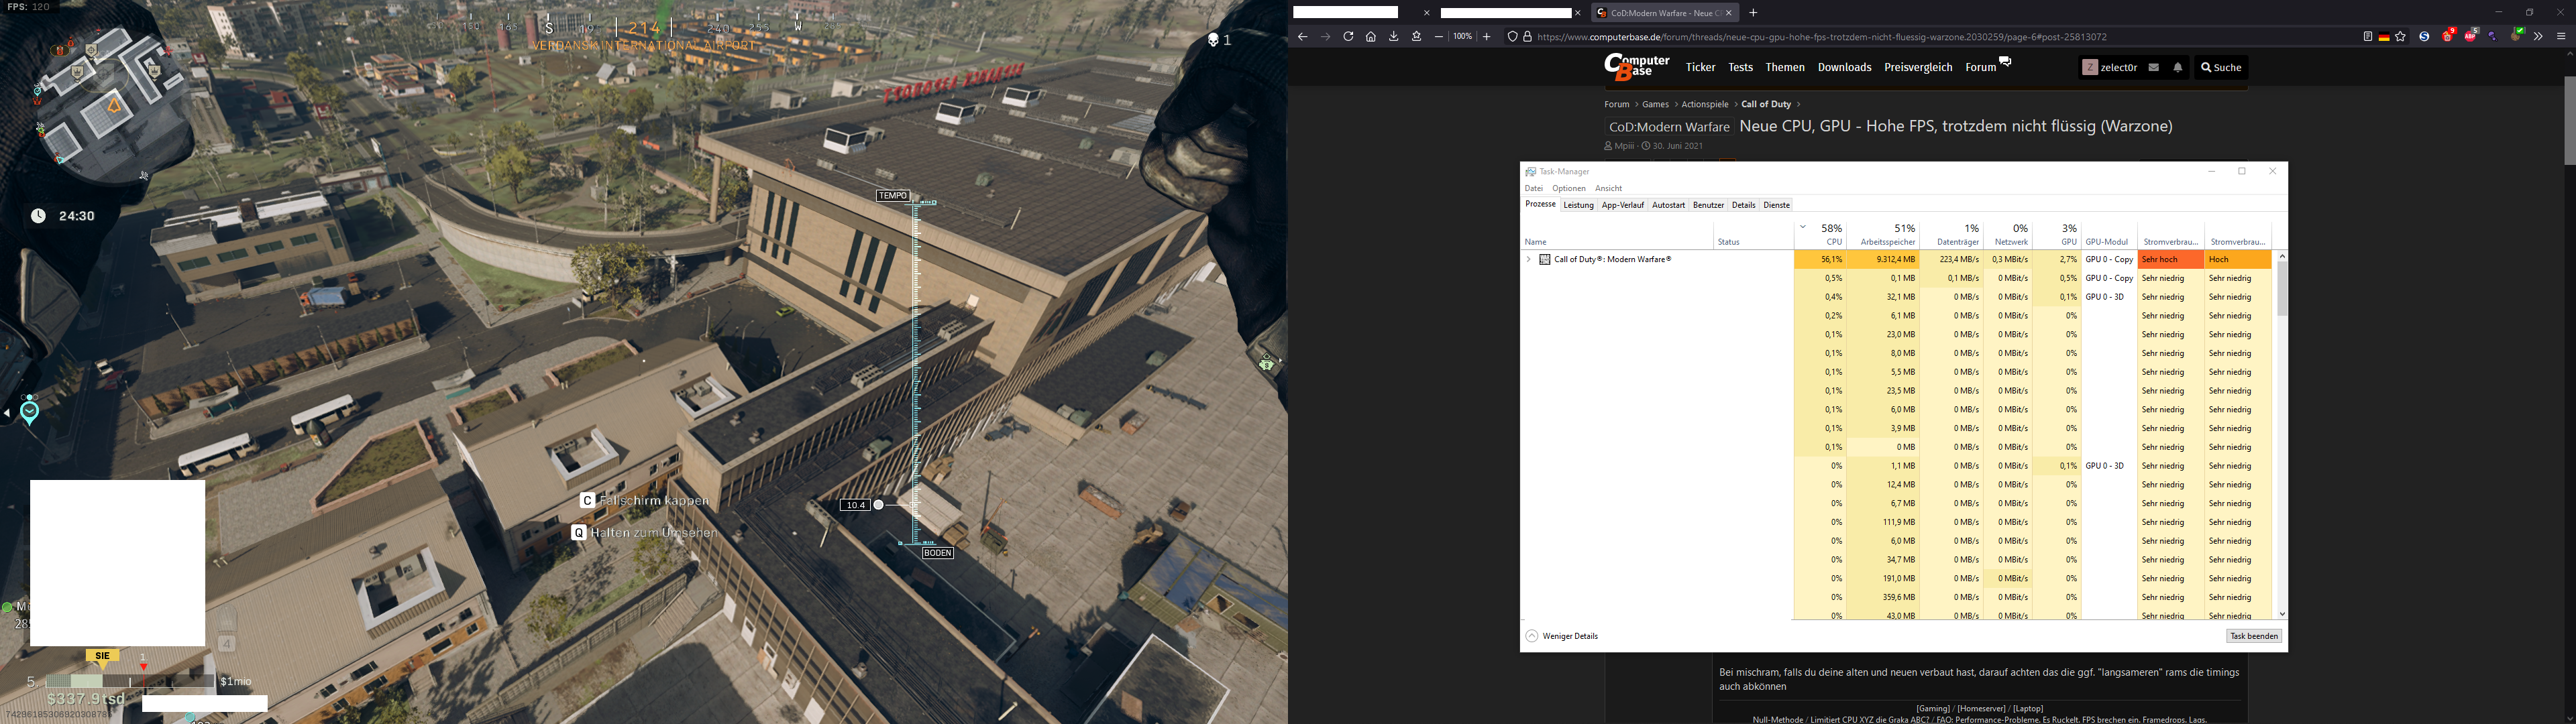Click the Suche search button

2221,68
